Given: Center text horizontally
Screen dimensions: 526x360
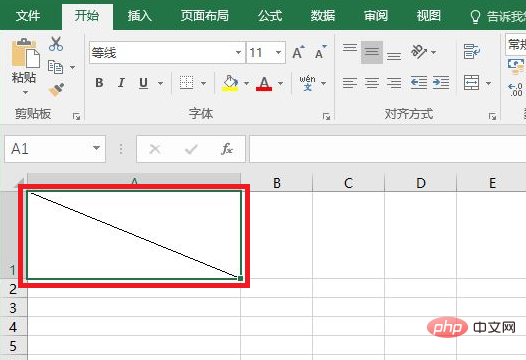Looking at the screenshot, I should click(x=372, y=83).
